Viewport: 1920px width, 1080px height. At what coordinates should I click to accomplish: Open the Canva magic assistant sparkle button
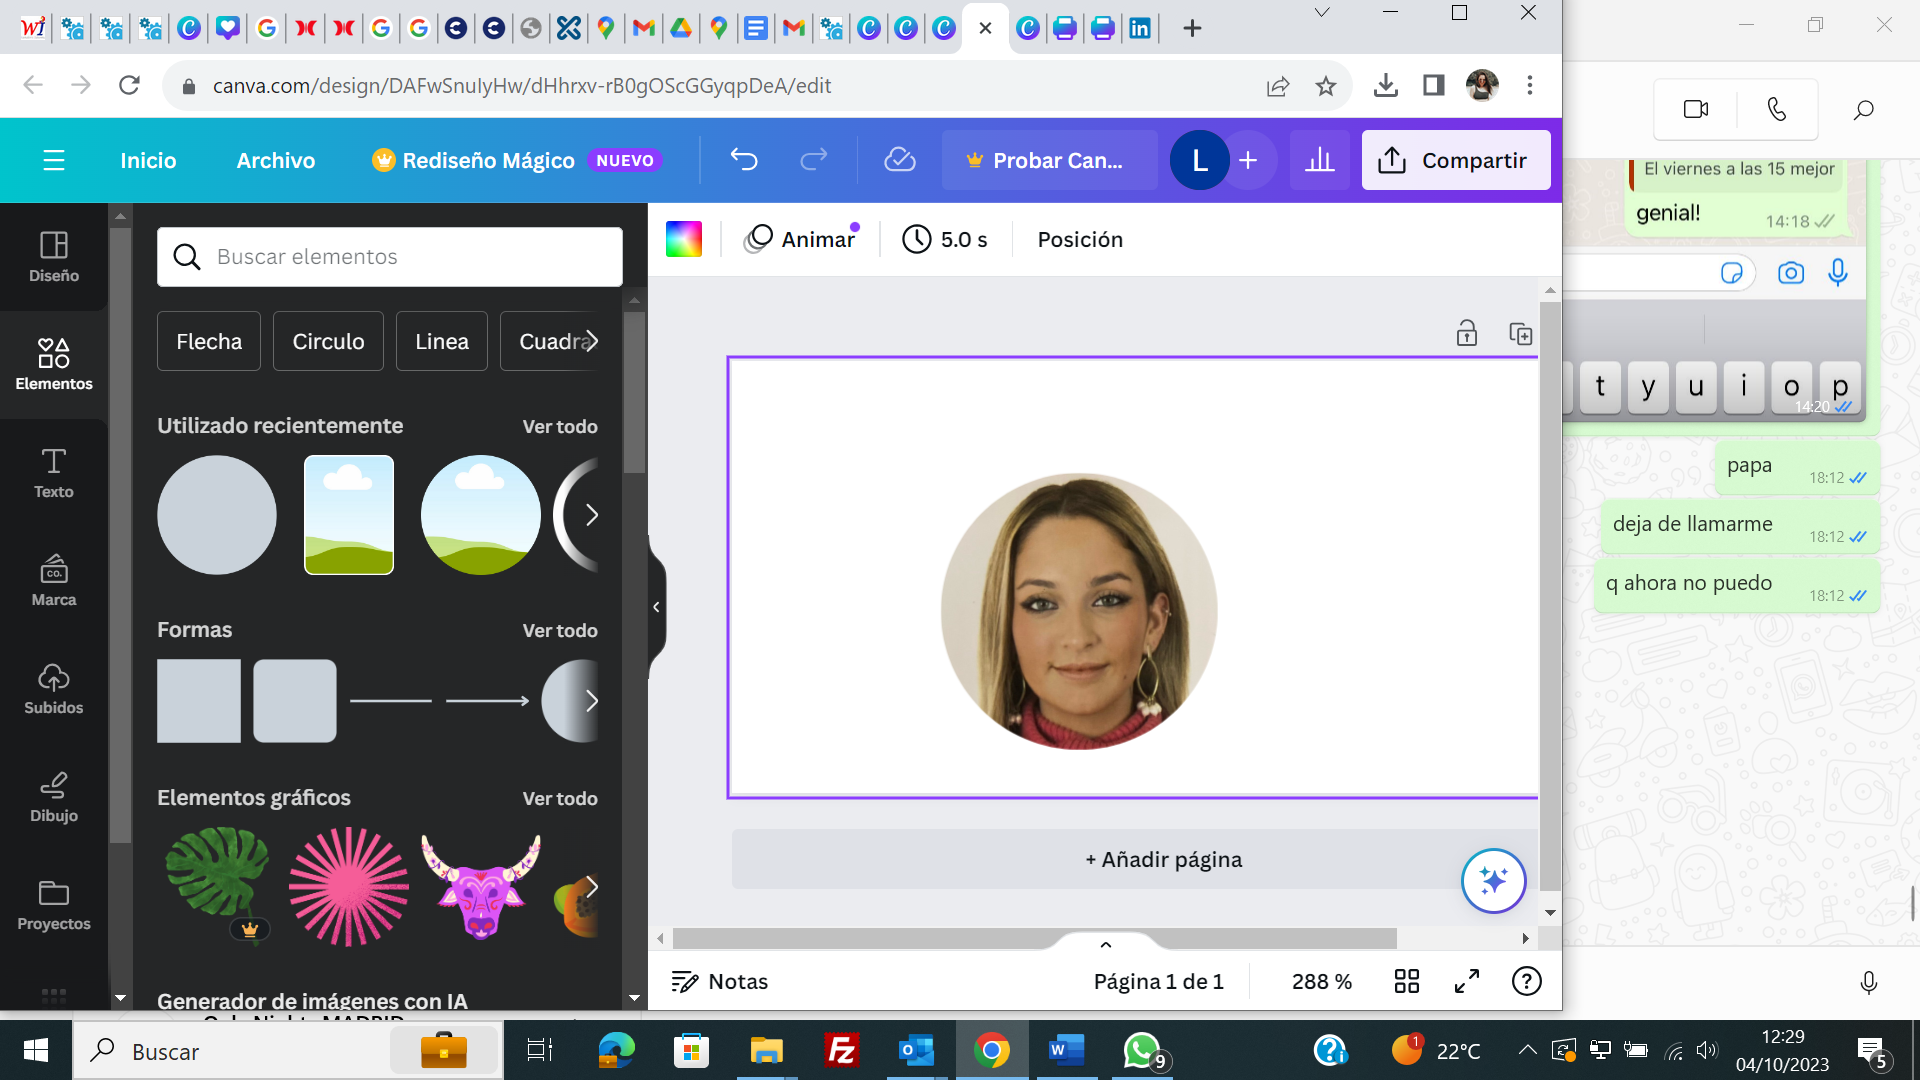click(1493, 881)
